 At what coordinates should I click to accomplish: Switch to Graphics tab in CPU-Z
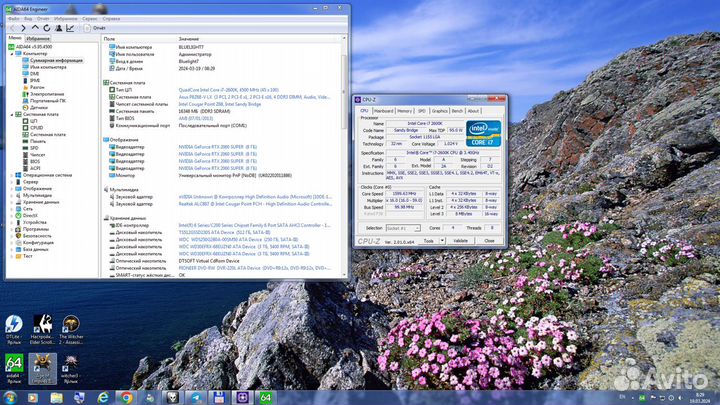pos(439,111)
